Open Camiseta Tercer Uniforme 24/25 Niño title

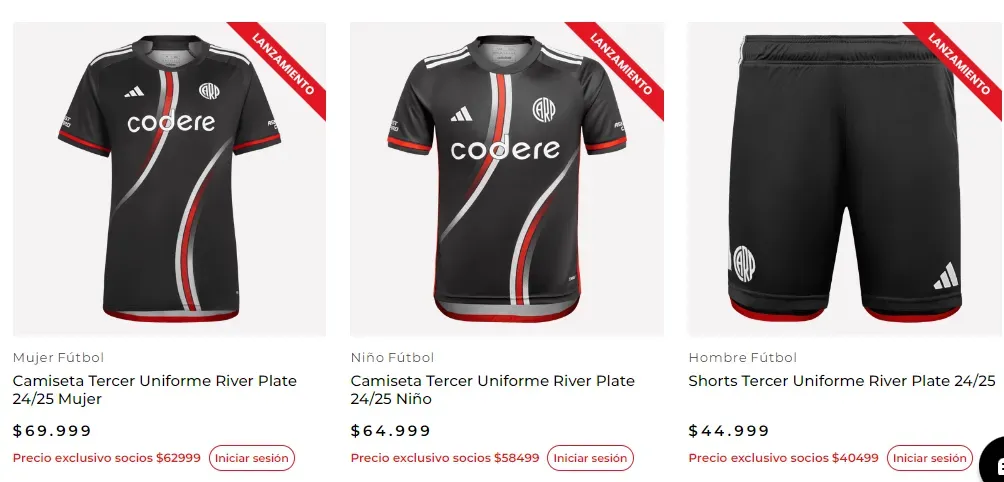tap(493, 390)
